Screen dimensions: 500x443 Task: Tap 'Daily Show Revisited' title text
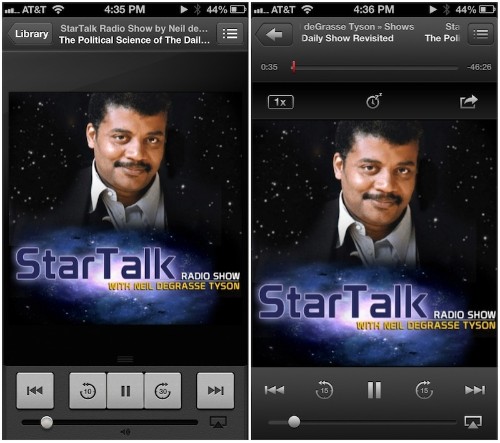click(x=347, y=38)
